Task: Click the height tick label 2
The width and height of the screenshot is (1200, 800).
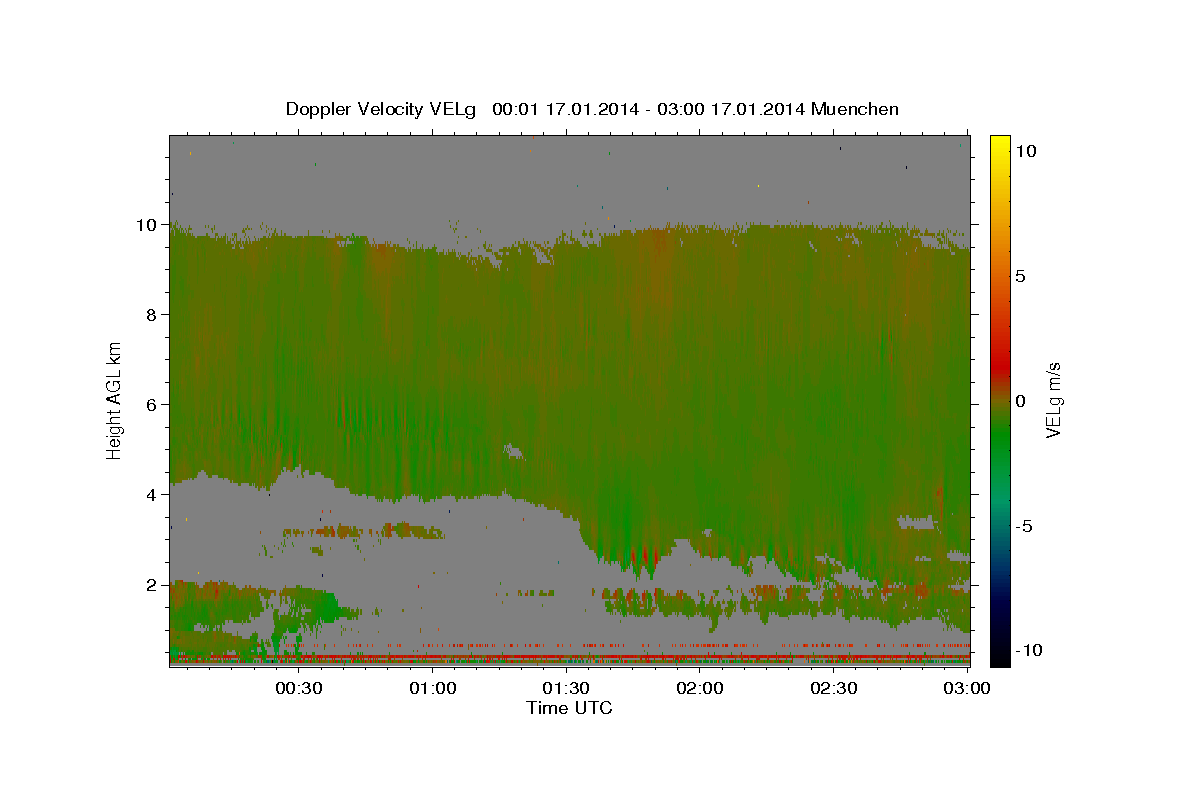Action: pyautogui.click(x=154, y=585)
